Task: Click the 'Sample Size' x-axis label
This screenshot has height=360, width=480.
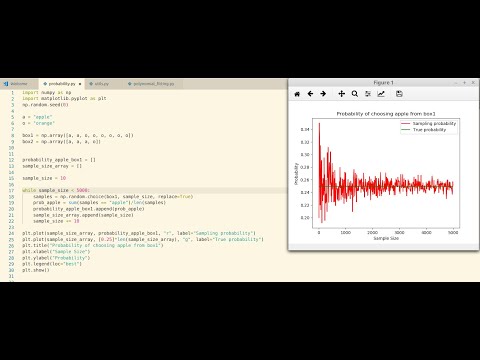Action: 386,238
